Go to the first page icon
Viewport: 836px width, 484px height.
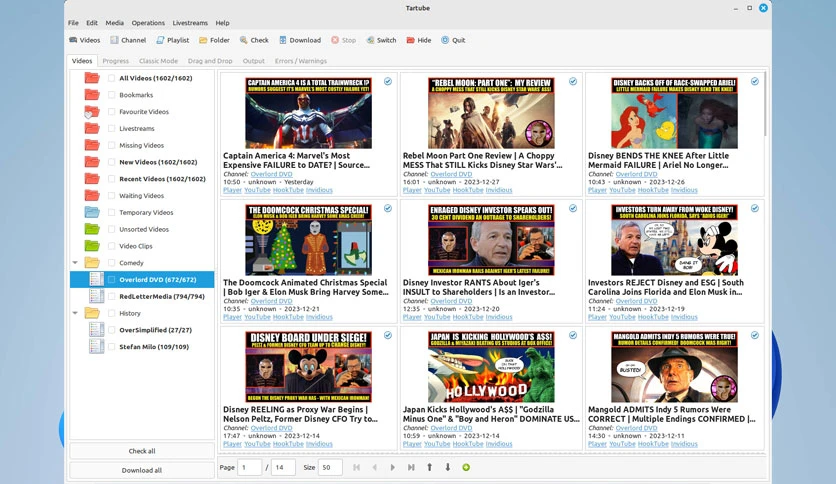(356, 467)
